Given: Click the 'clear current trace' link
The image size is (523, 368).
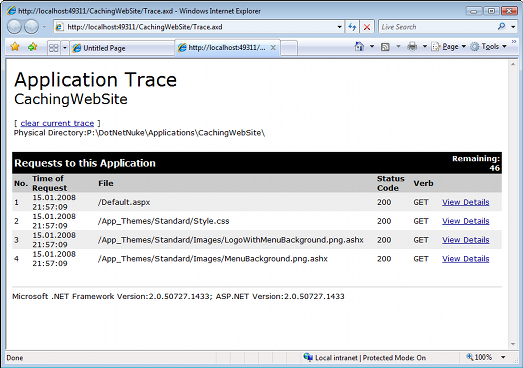Looking at the screenshot, I should [57, 123].
